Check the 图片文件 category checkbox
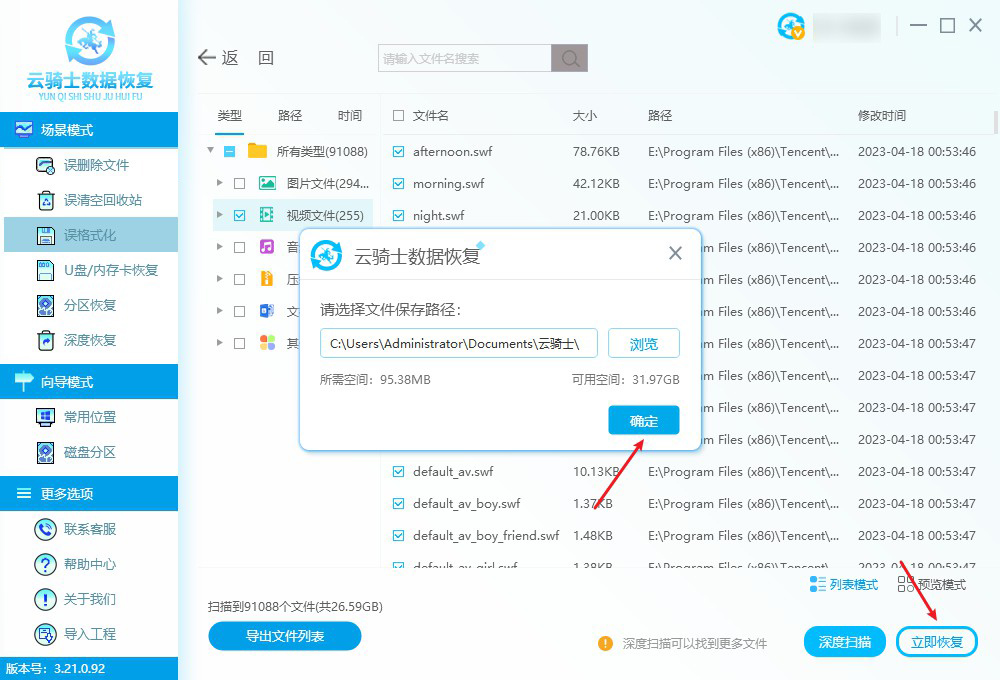 (237, 183)
